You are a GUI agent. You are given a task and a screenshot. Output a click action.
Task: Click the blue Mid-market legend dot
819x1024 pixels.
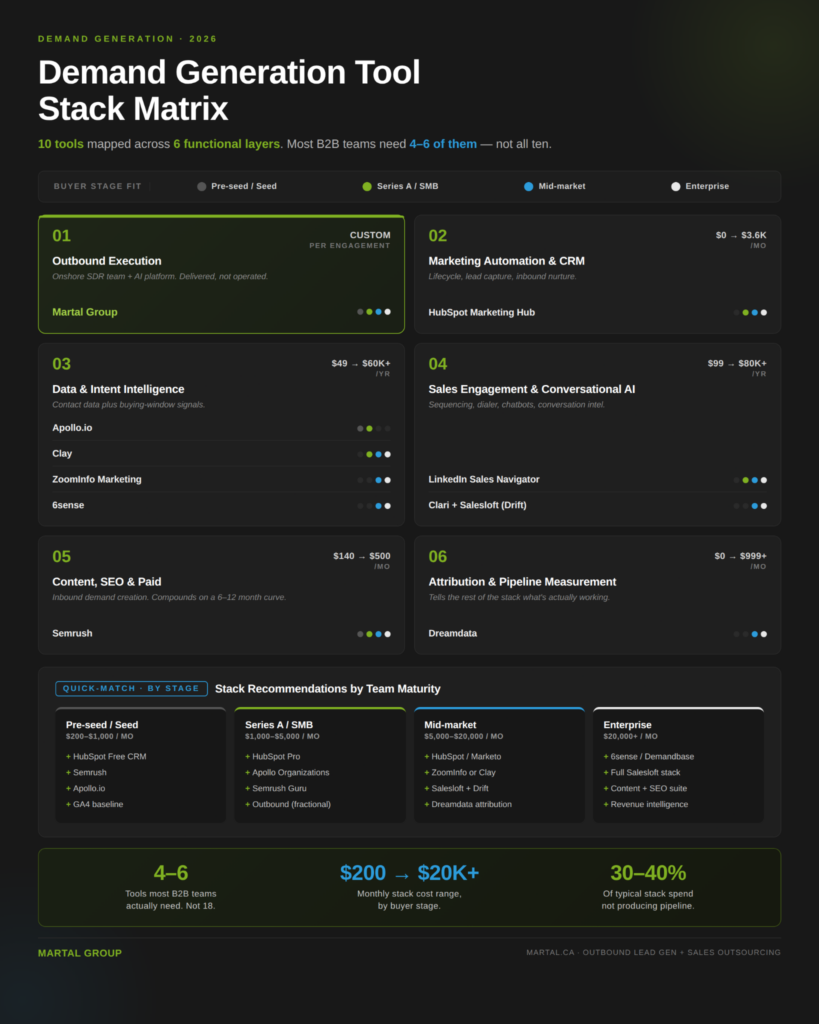(528, 187)
